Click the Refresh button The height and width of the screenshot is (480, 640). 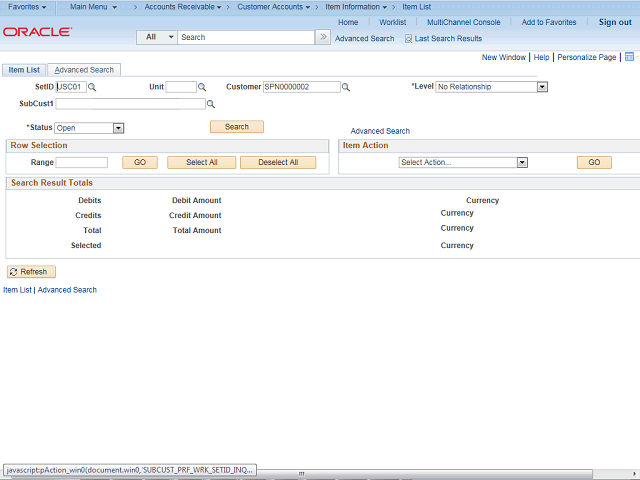[x=31, y=272]
